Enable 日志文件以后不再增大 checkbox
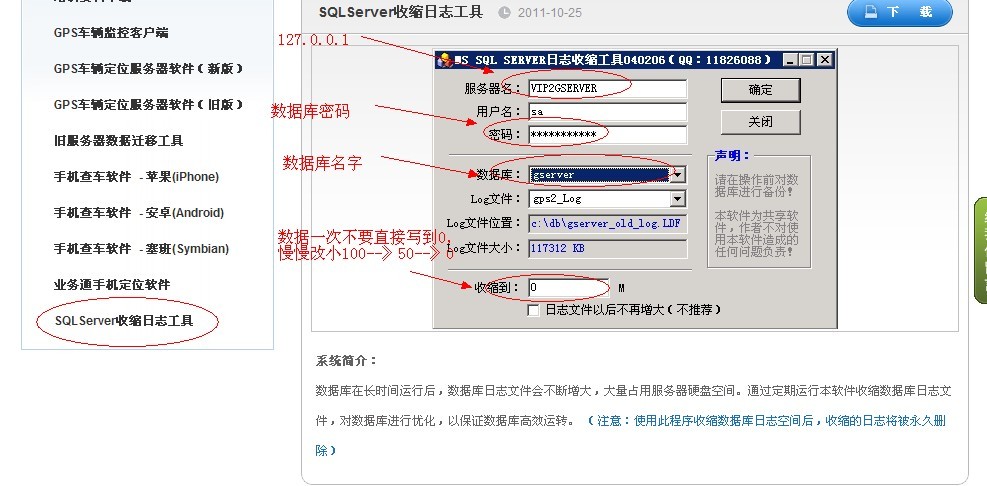987x486 pixels. [534, 311]
